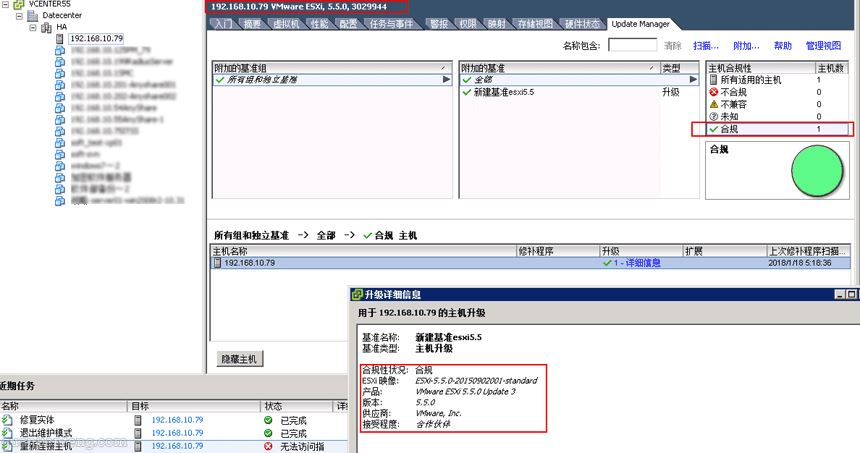The height and width of the screenshot is (453, 860).
Task: Switch to the 警报 tab
Action: pos(439,24)
